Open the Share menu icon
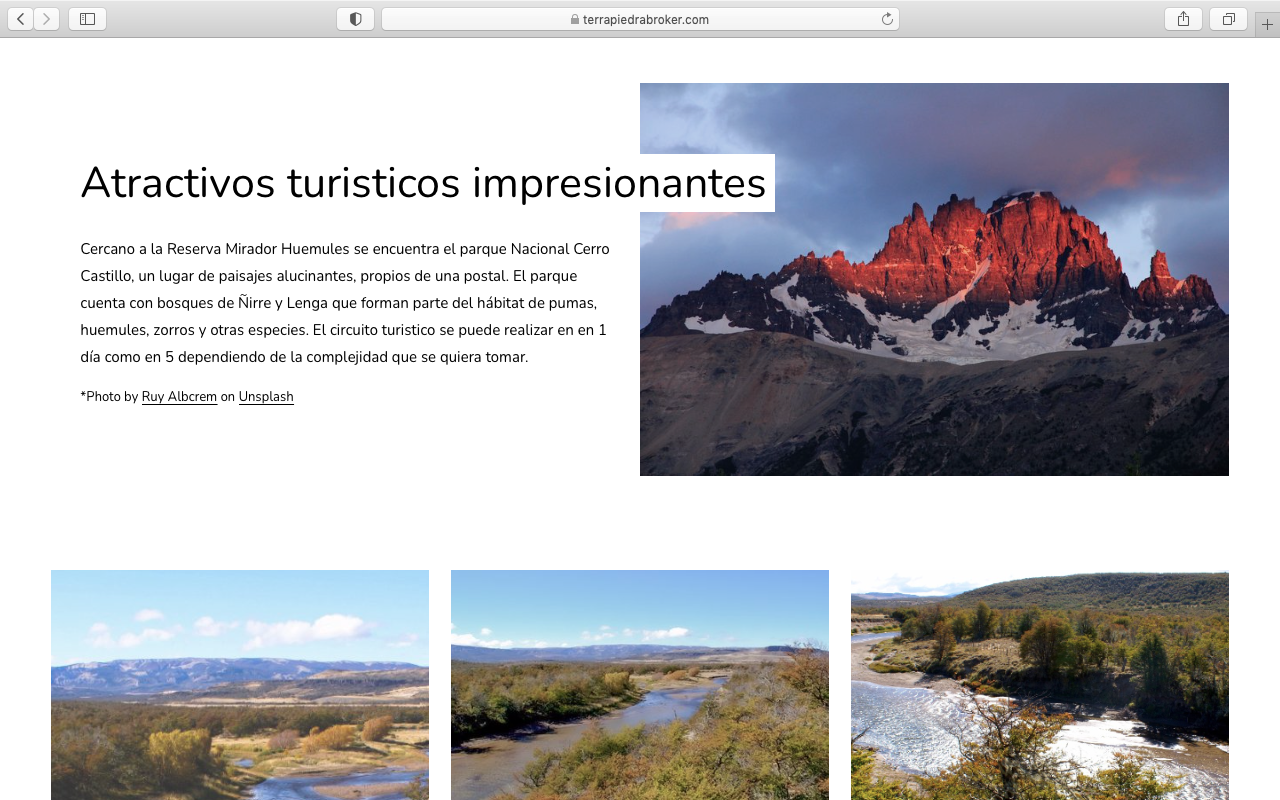 click(x=1183, y=19)
